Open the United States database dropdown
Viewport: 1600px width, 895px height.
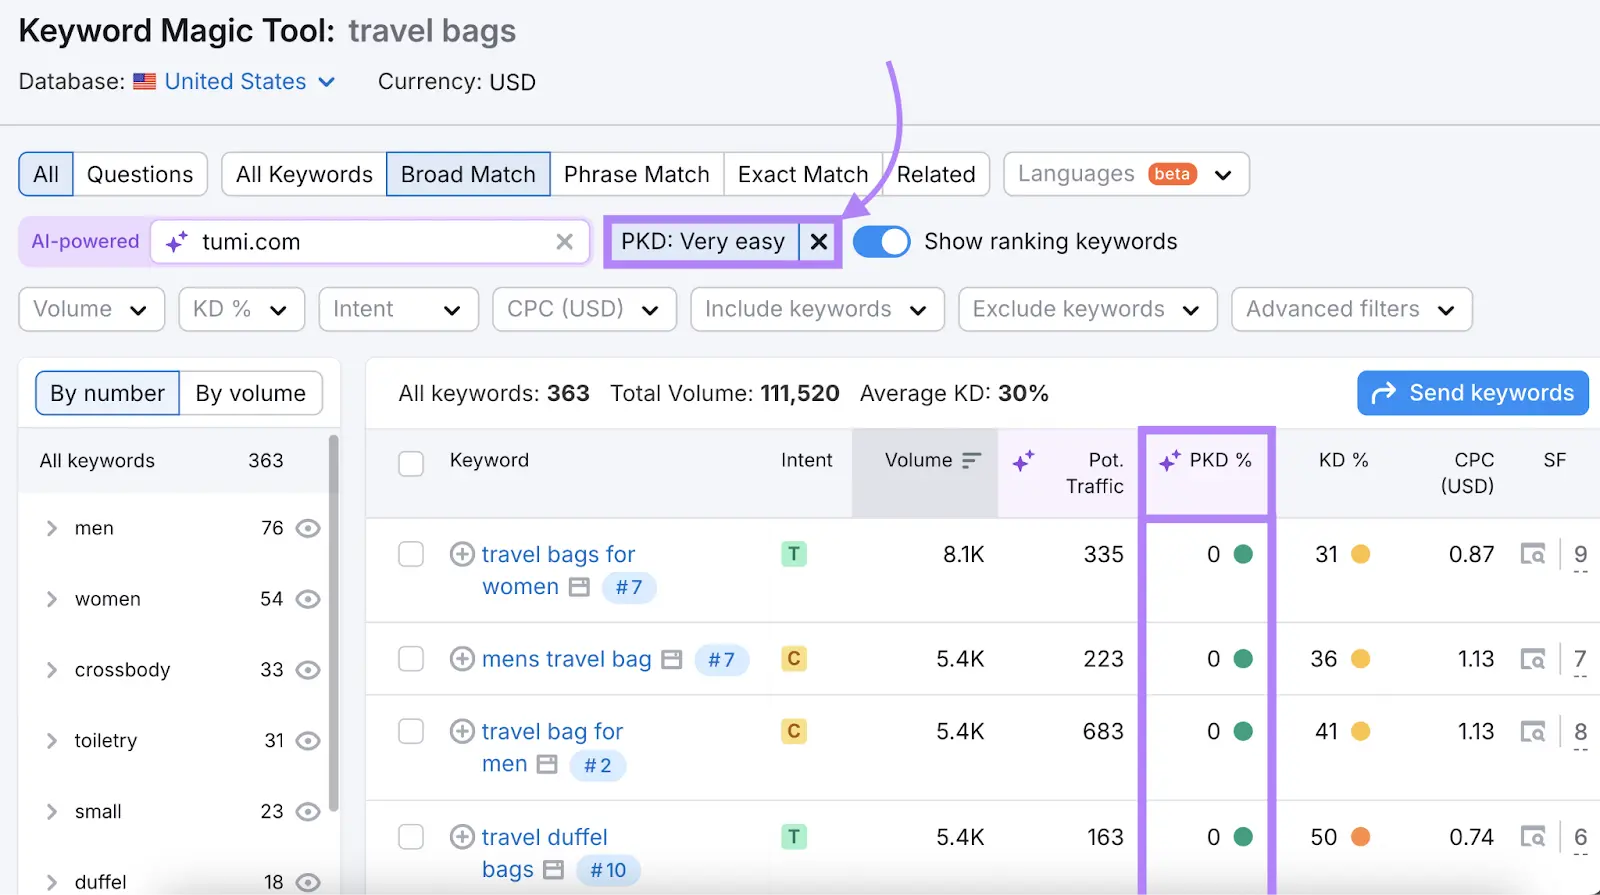point(250,82)
